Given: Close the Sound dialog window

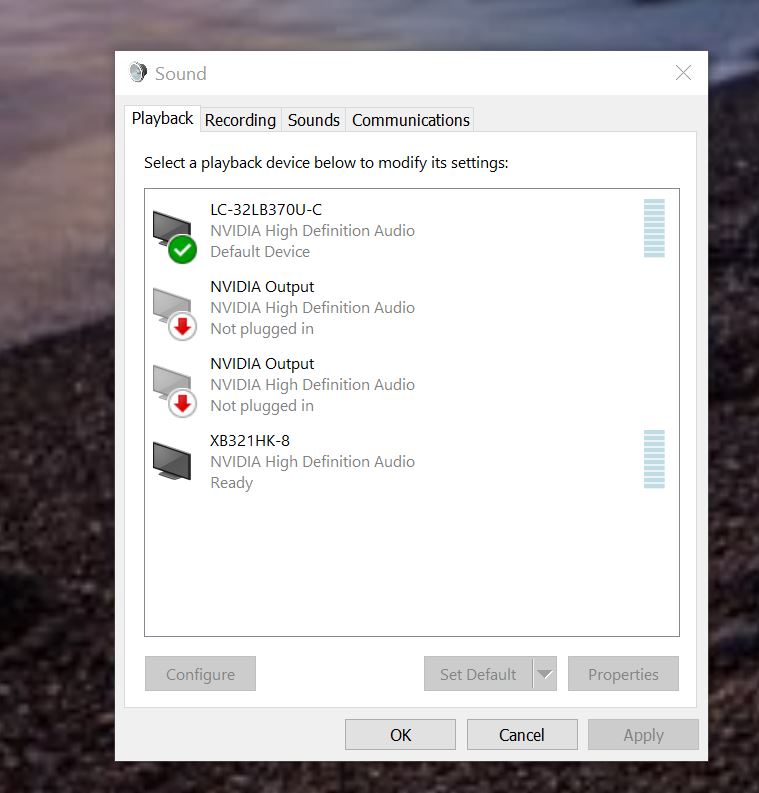Looking at the screenshot, I should tap(683, 73).
